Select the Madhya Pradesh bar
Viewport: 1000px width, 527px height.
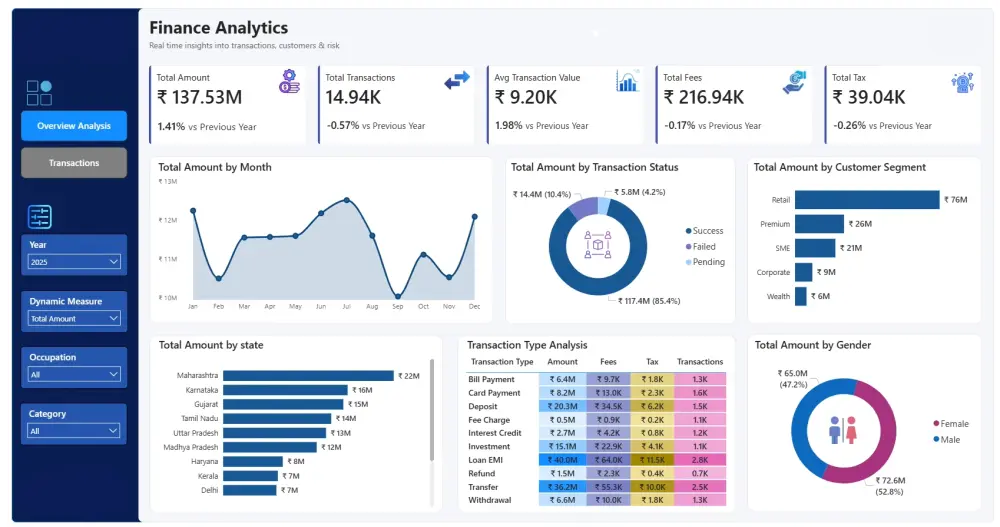[x=270, y=447]
